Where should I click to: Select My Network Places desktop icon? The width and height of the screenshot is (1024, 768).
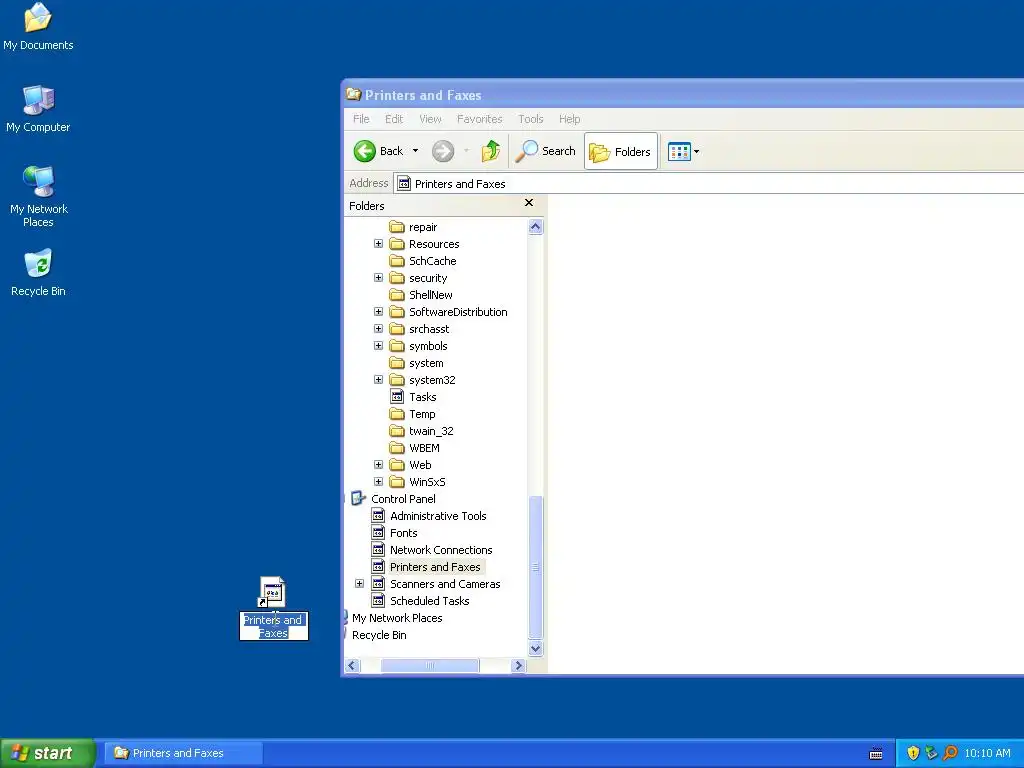(39, 196)
